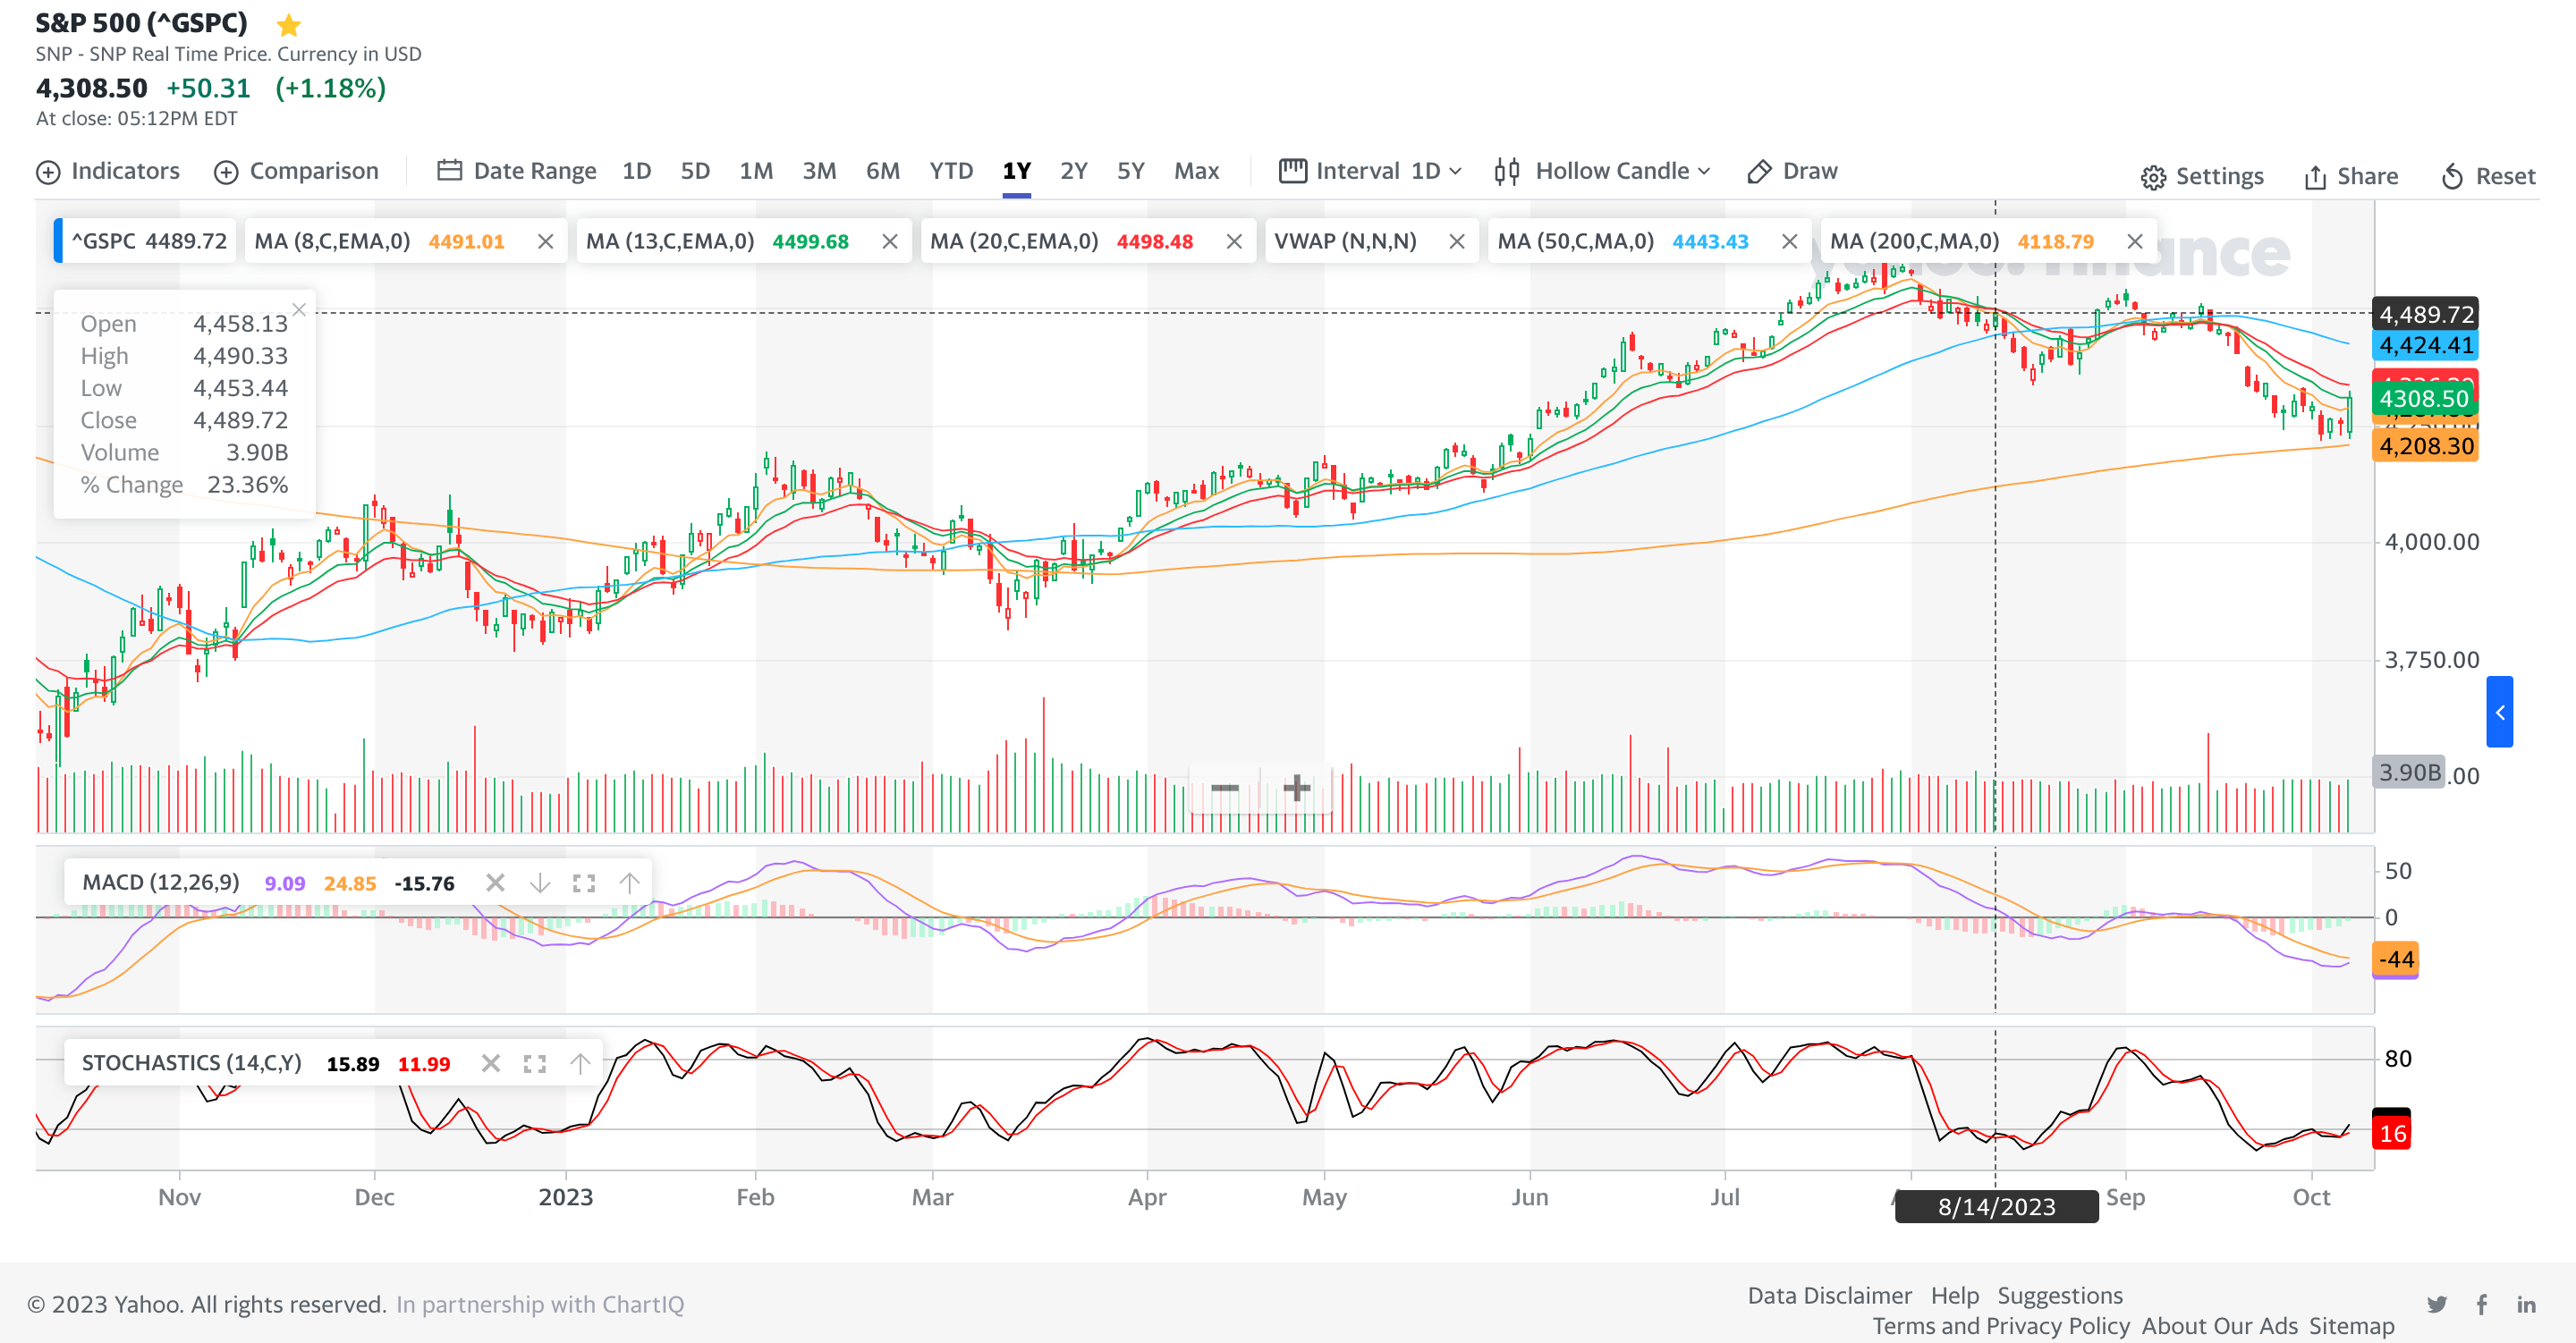2576x1343 pixels.
Task: Zoom out with the minus button
Action: click(1224, 788)
